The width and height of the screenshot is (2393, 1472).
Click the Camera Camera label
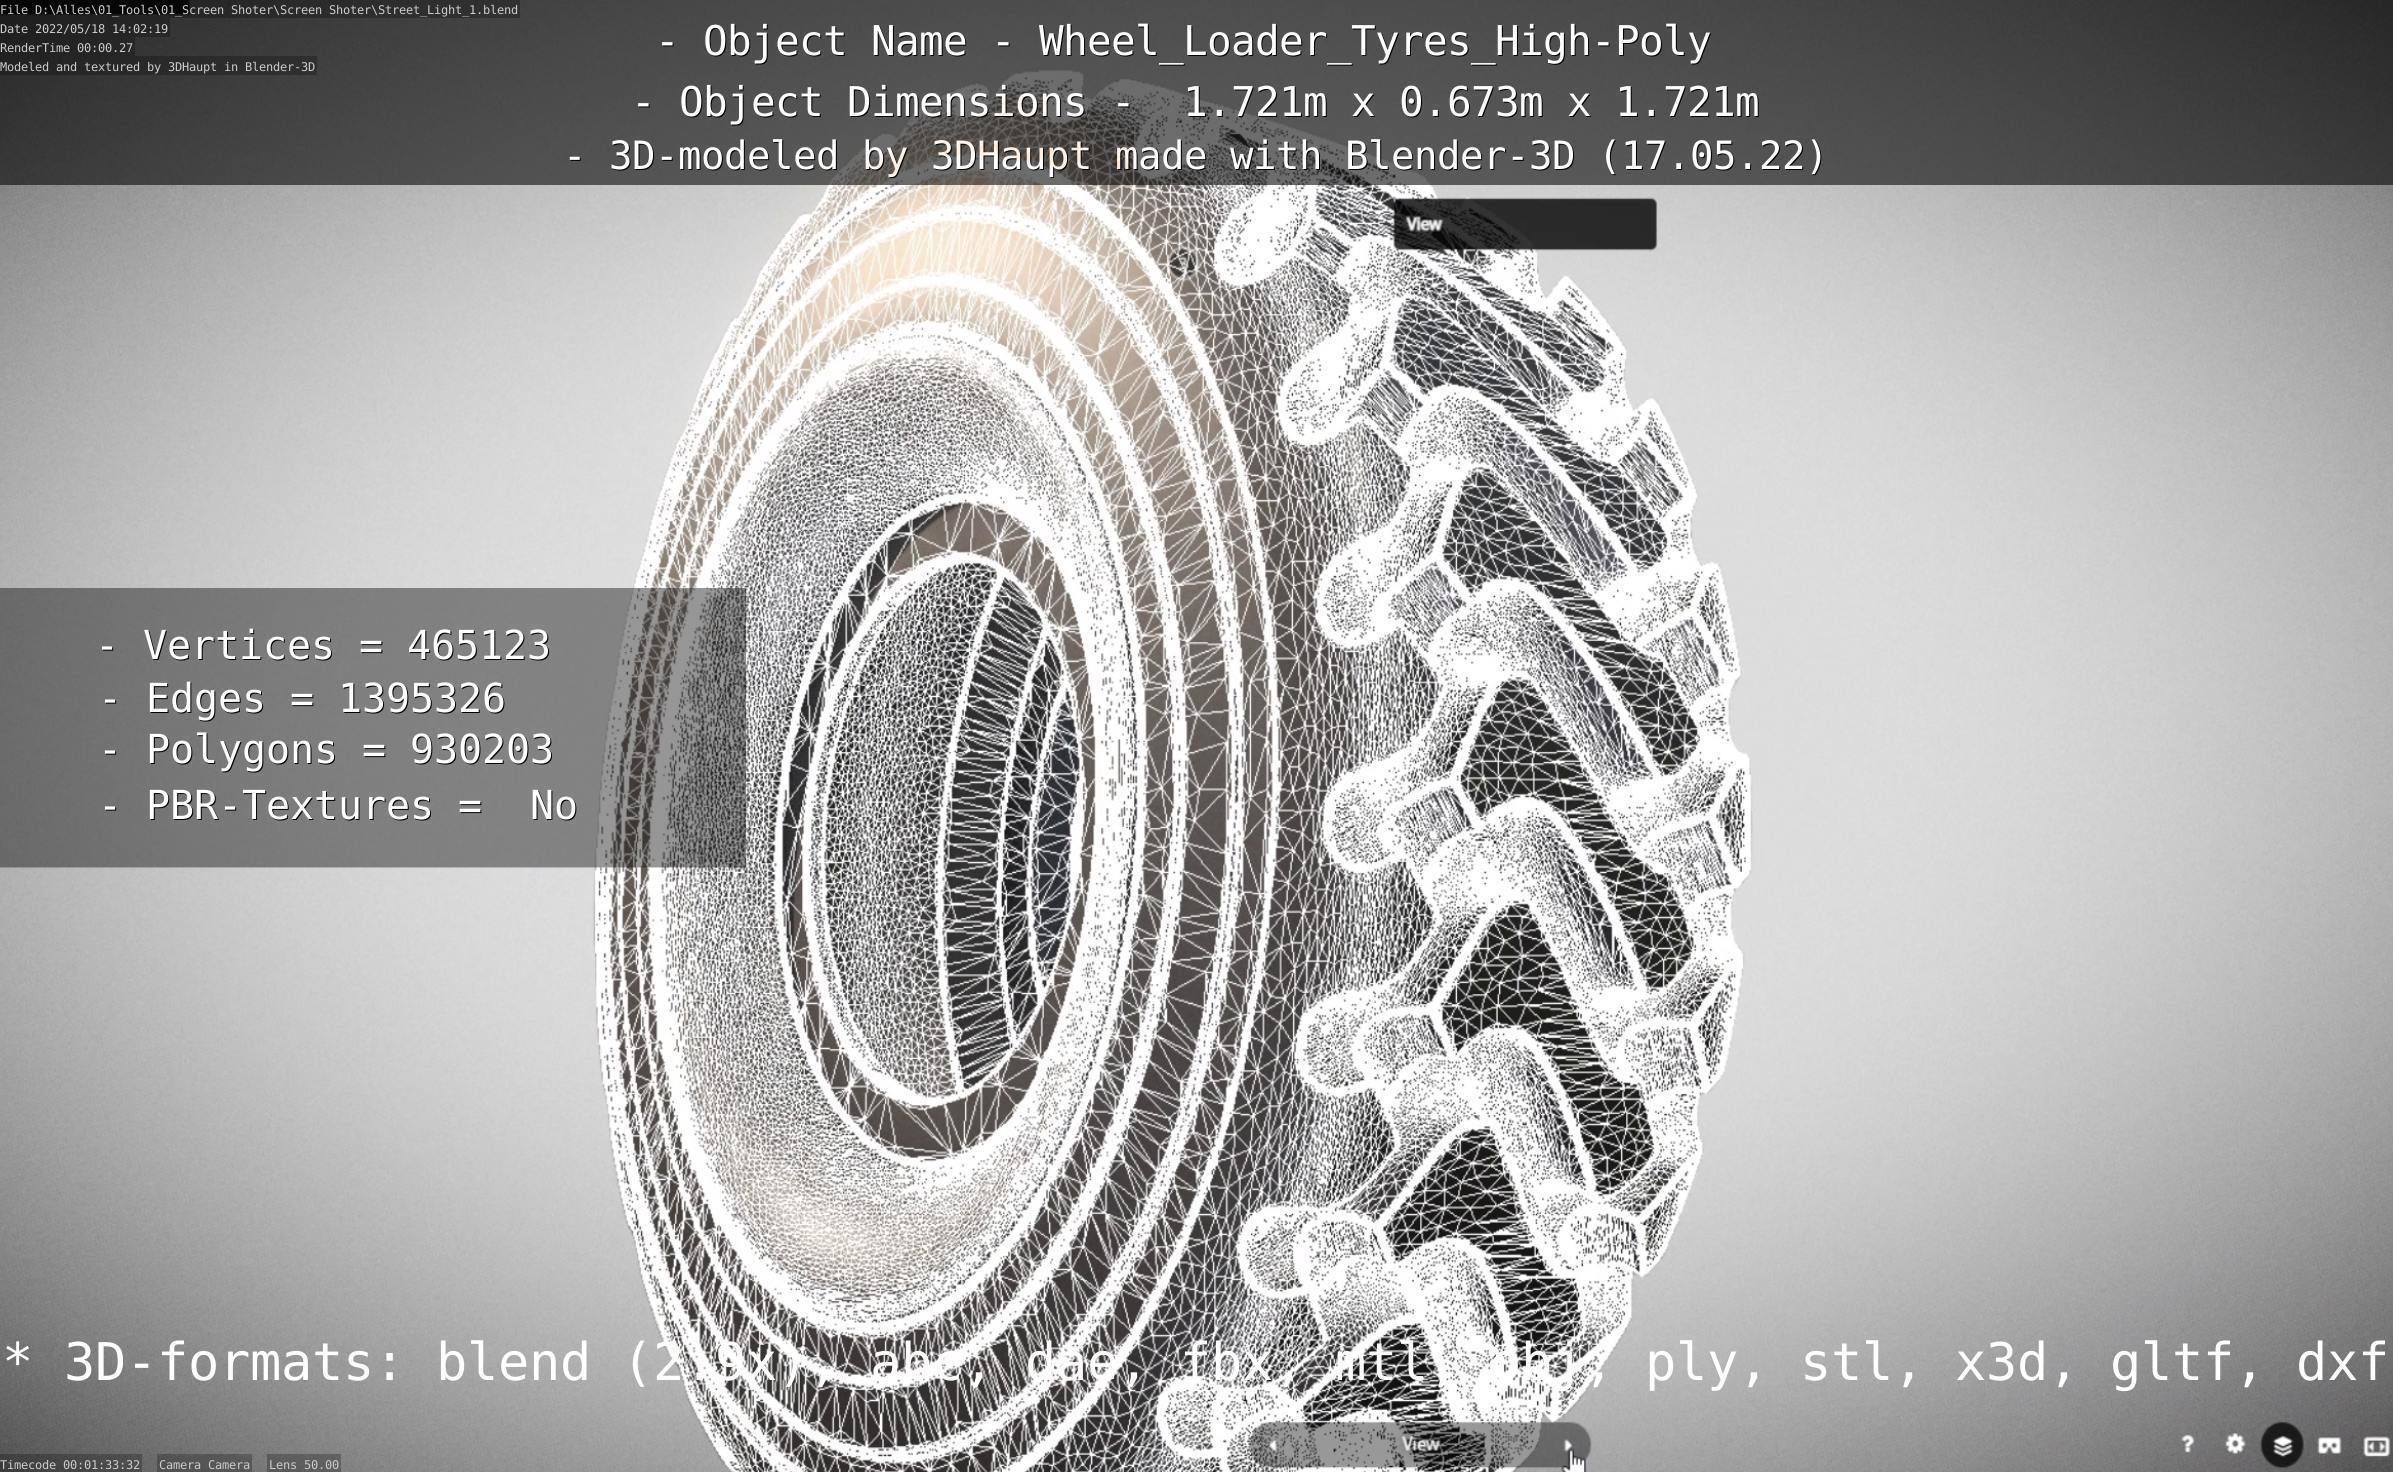coord(204,1464)
